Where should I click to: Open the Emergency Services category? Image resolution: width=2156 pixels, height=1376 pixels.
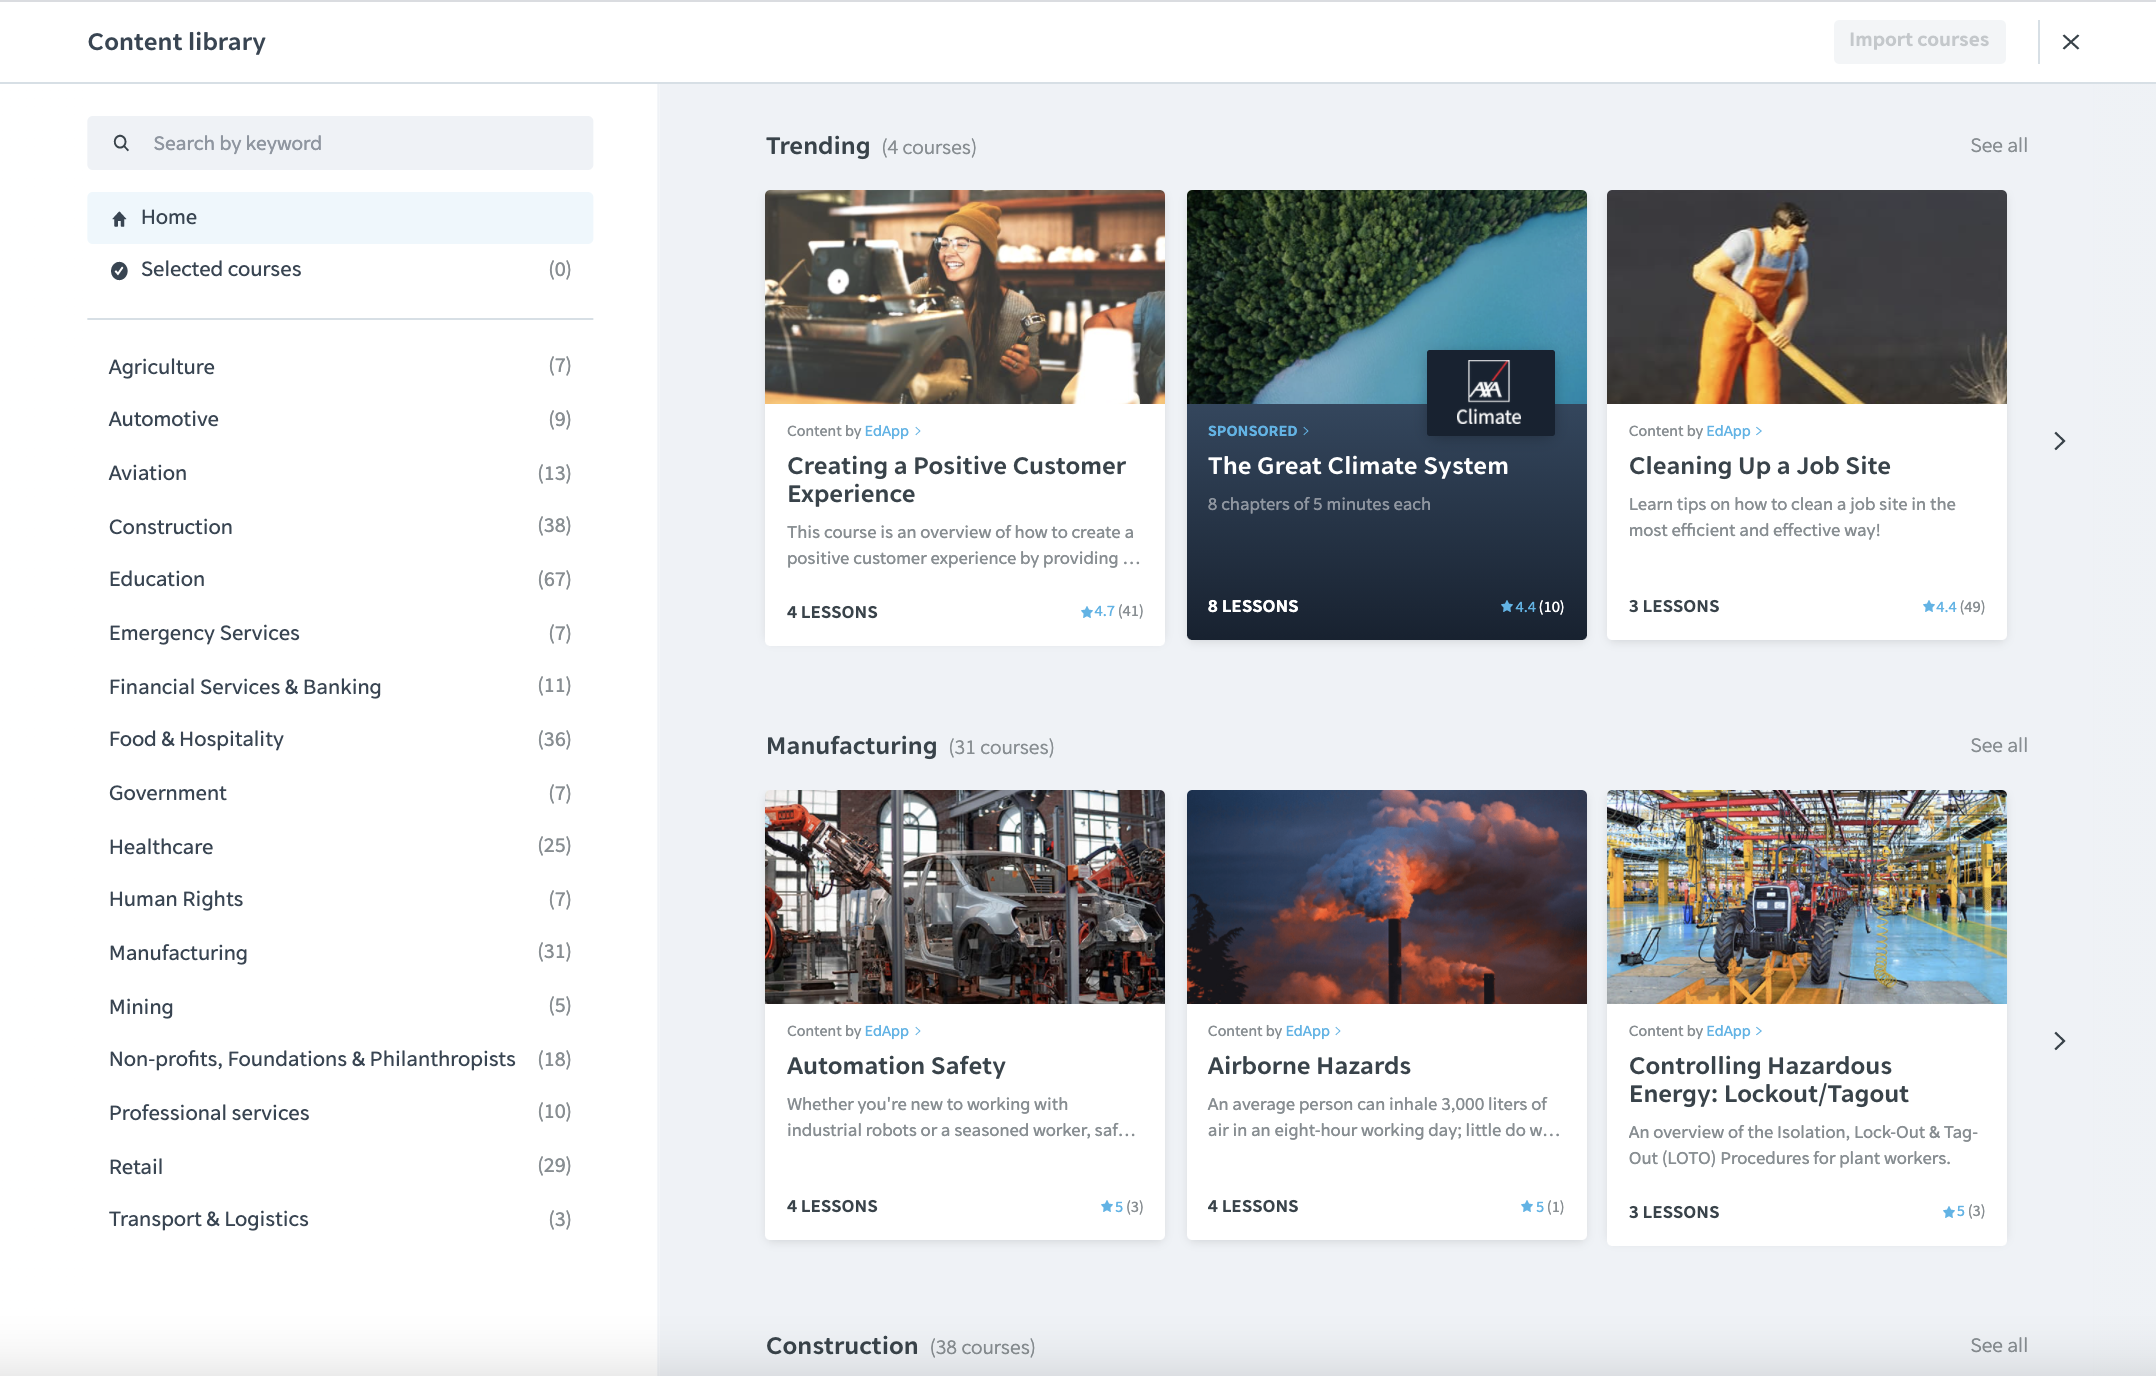pyautogui.click(x=340, y=633)
